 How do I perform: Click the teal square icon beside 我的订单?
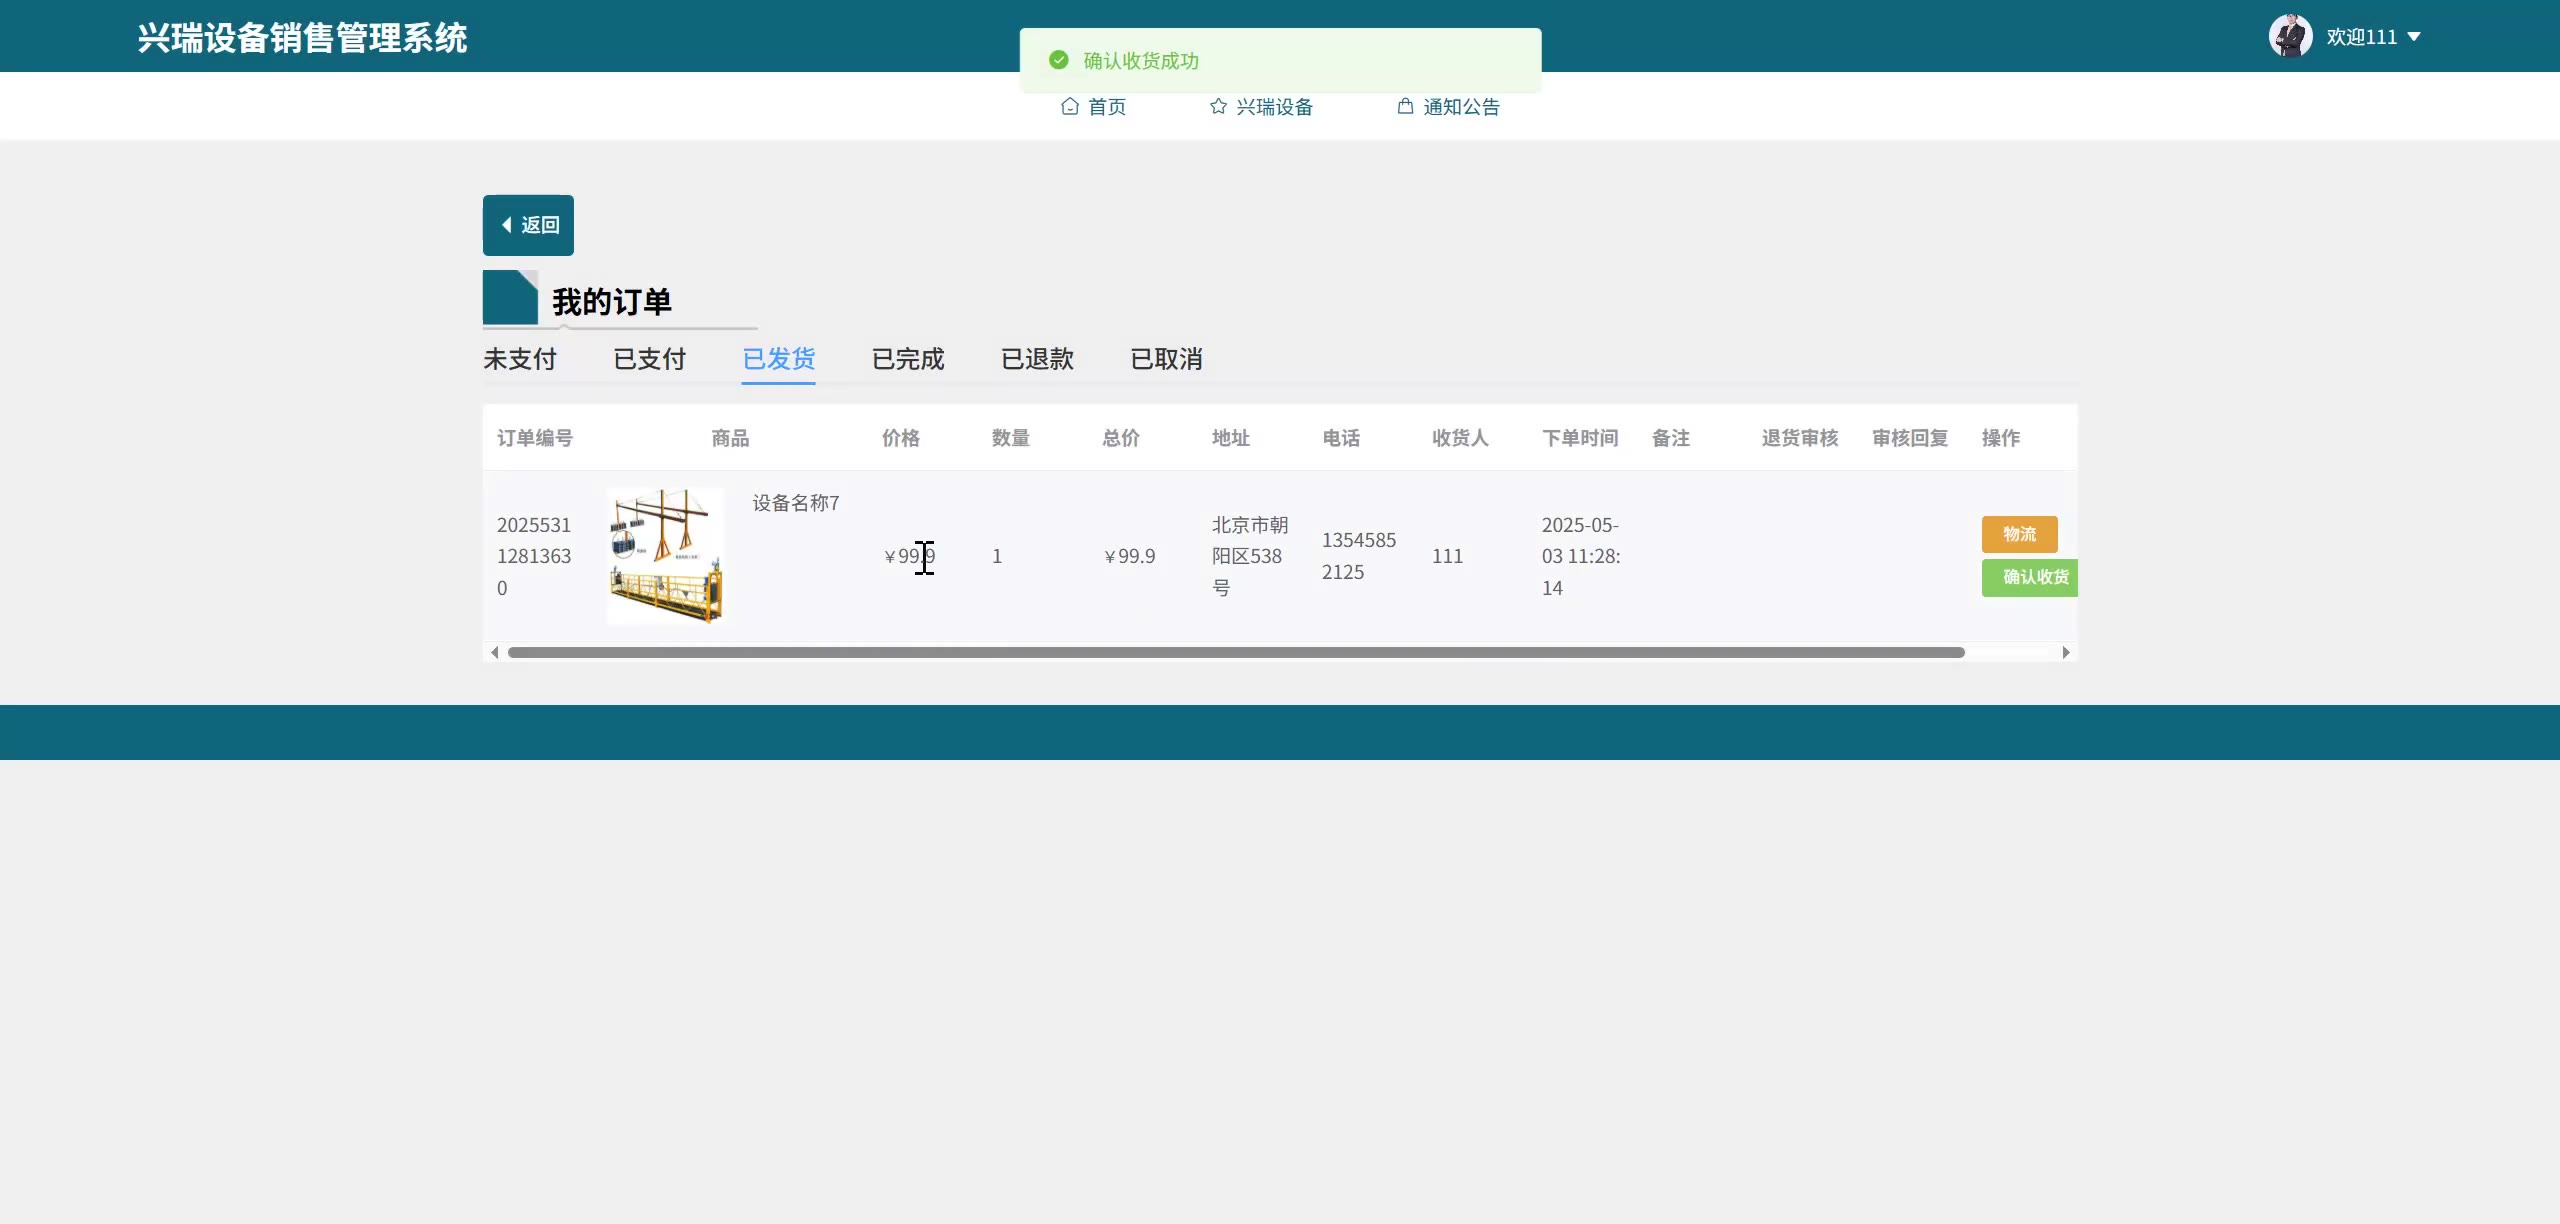(510, 297)
